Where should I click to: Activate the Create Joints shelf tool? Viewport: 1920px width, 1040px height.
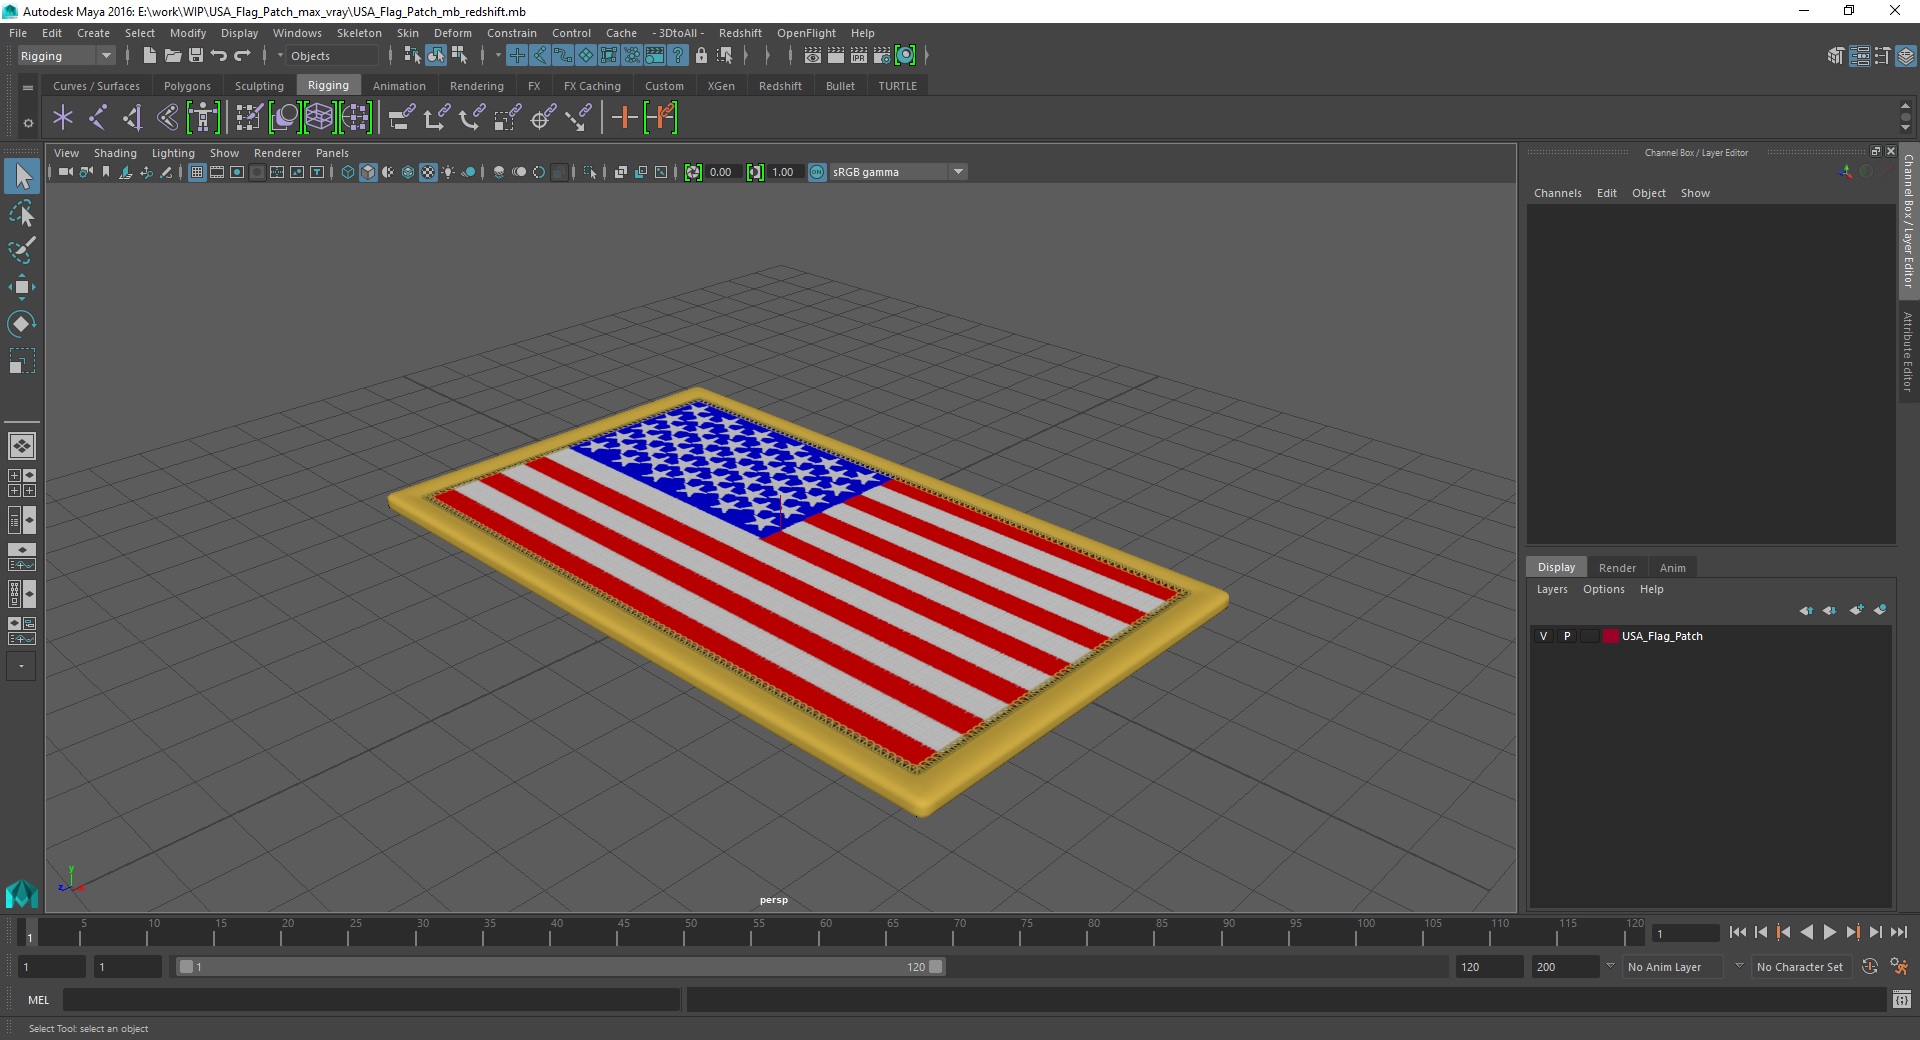(x=98, y=118)
